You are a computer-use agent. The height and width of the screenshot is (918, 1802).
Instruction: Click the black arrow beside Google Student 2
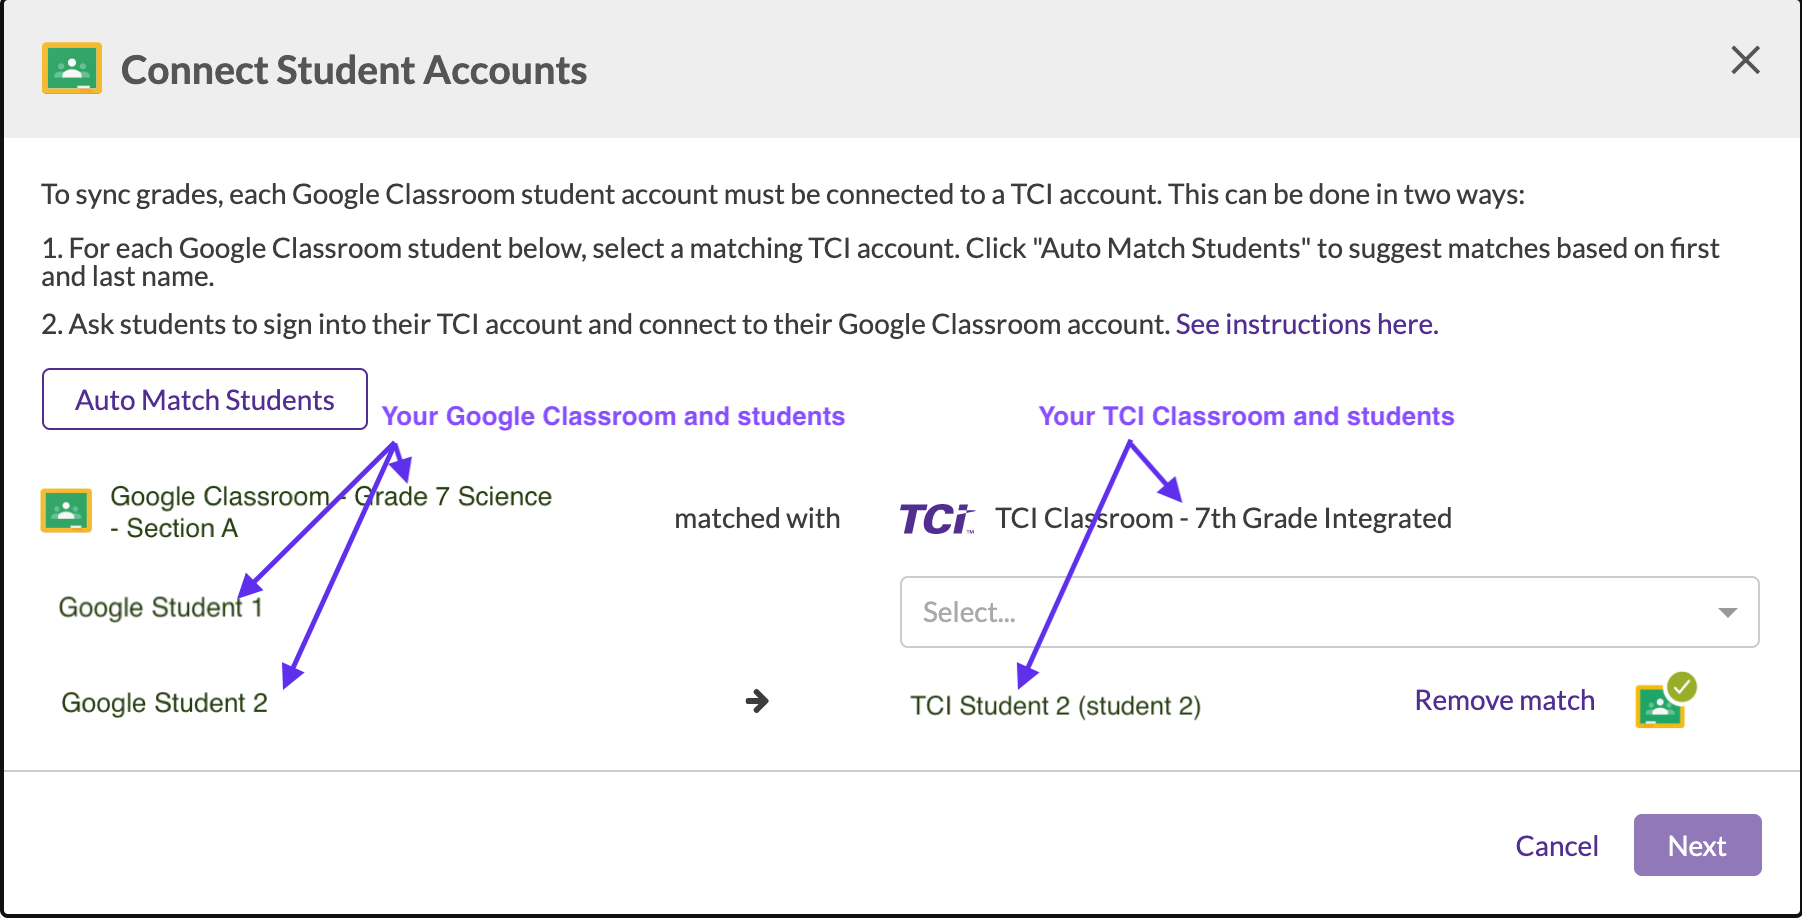tap(757, 702)
